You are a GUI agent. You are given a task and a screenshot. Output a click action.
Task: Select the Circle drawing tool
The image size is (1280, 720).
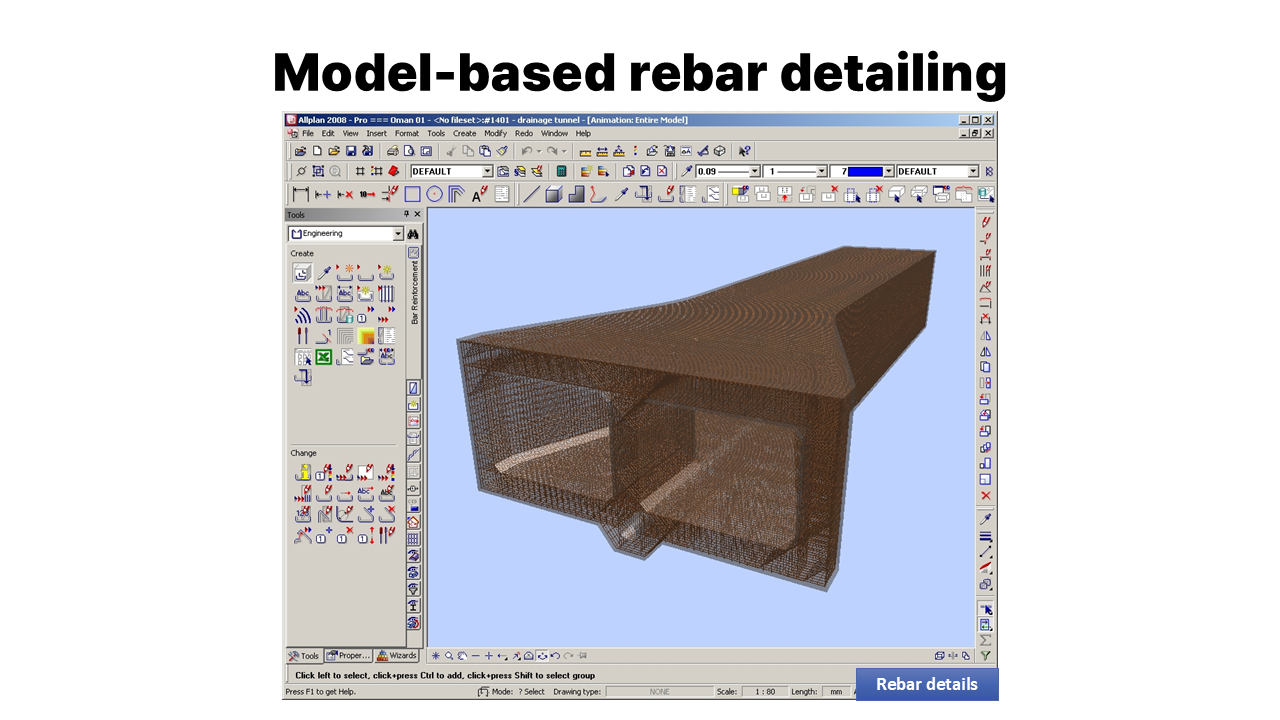pos(434,194)
